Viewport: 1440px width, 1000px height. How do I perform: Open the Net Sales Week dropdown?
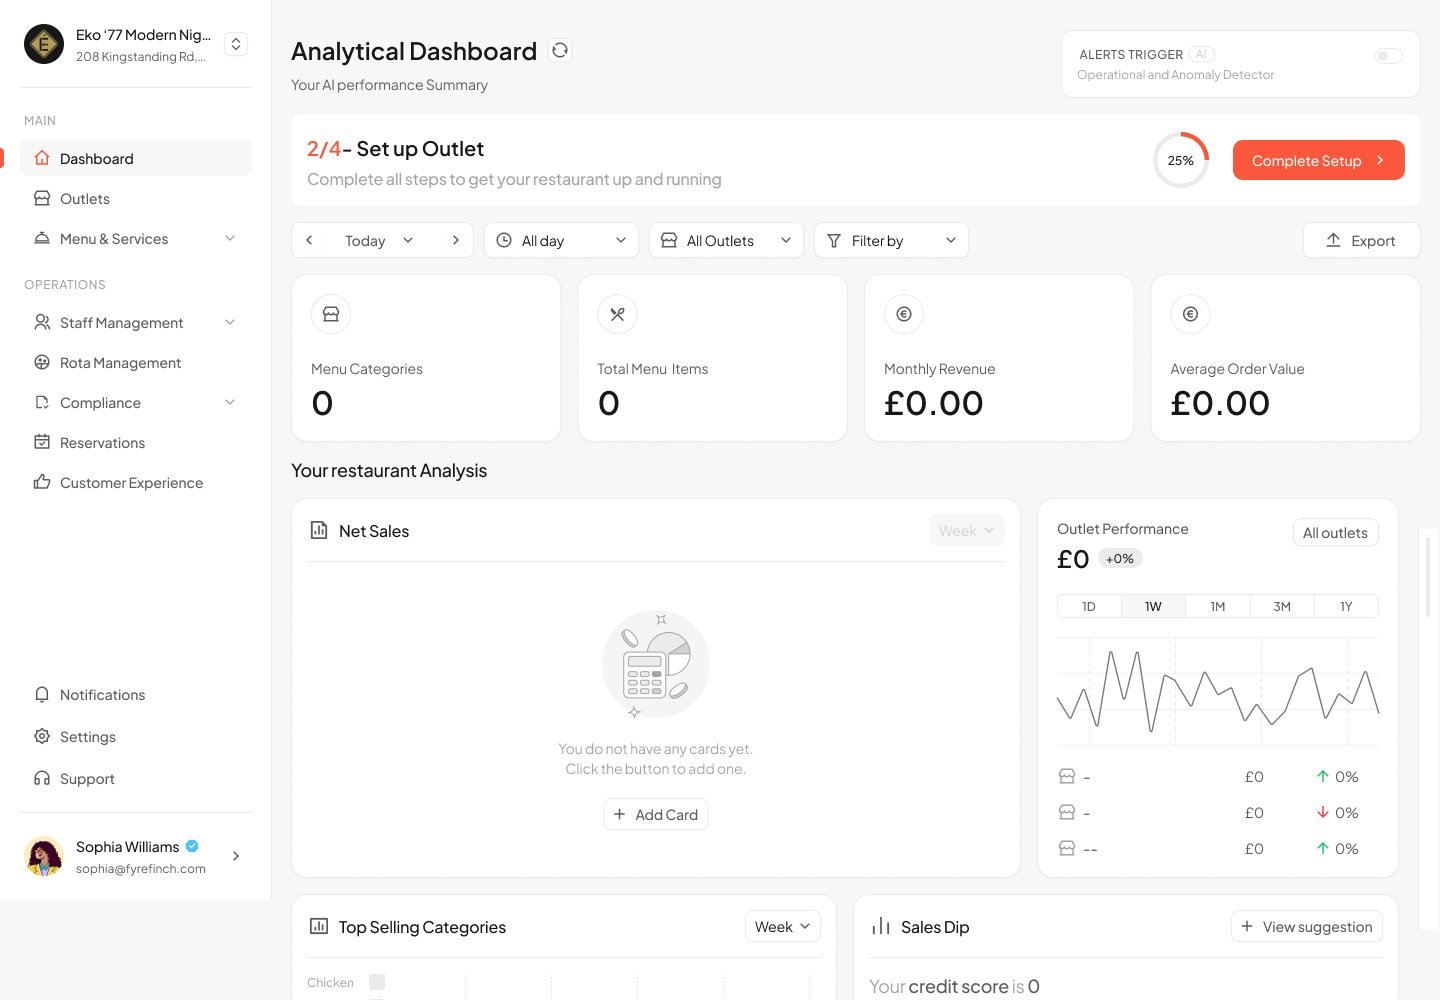[x=966, y=530]
